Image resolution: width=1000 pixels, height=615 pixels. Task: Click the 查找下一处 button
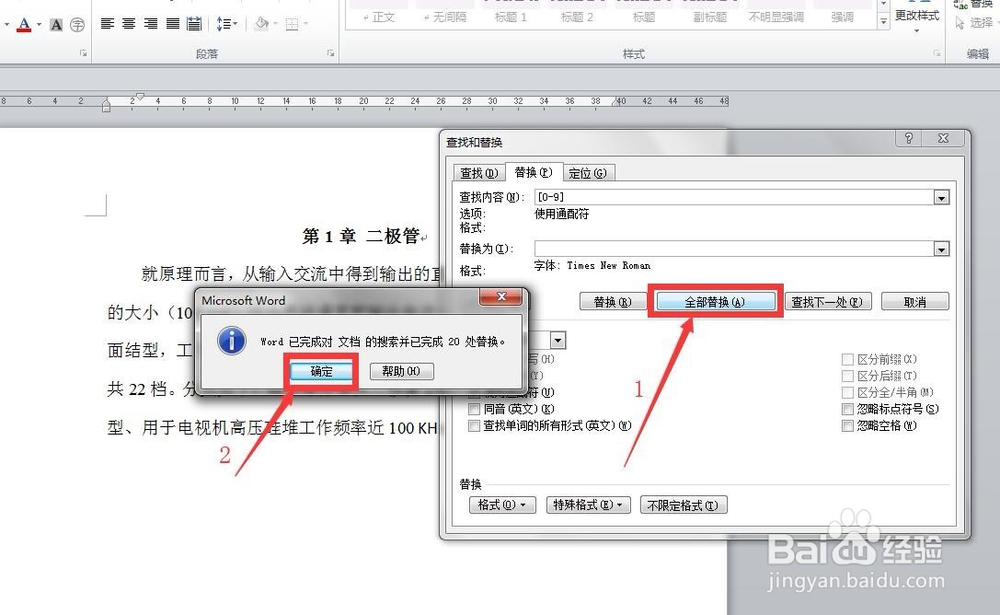827,302
